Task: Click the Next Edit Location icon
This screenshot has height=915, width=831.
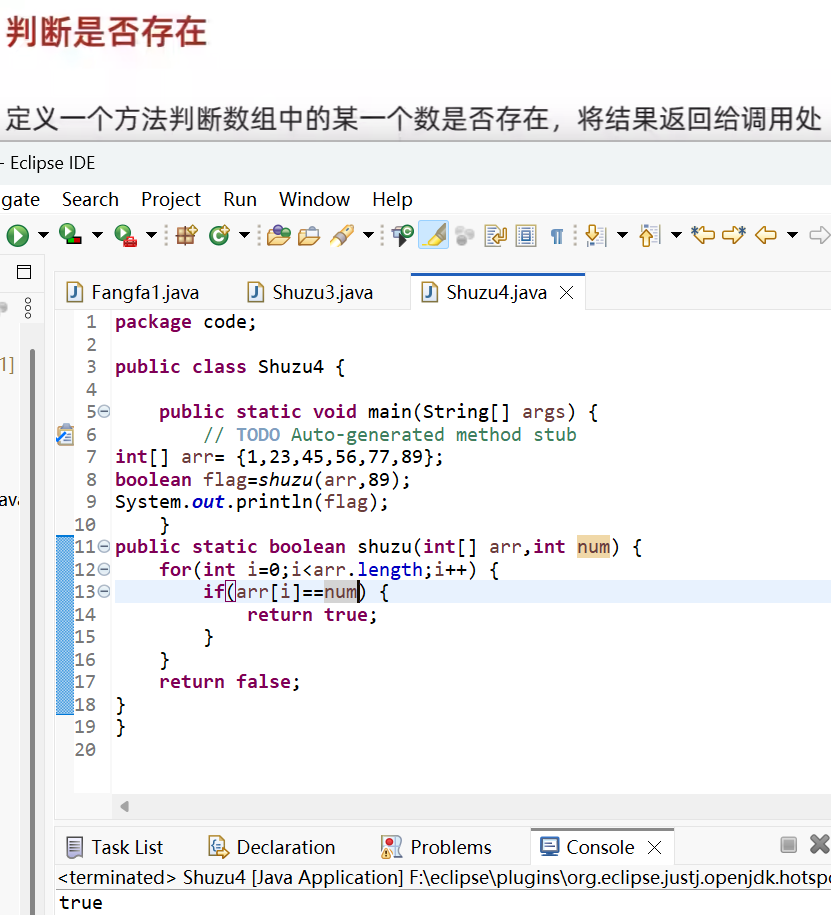Action: (x=734, y=235)
